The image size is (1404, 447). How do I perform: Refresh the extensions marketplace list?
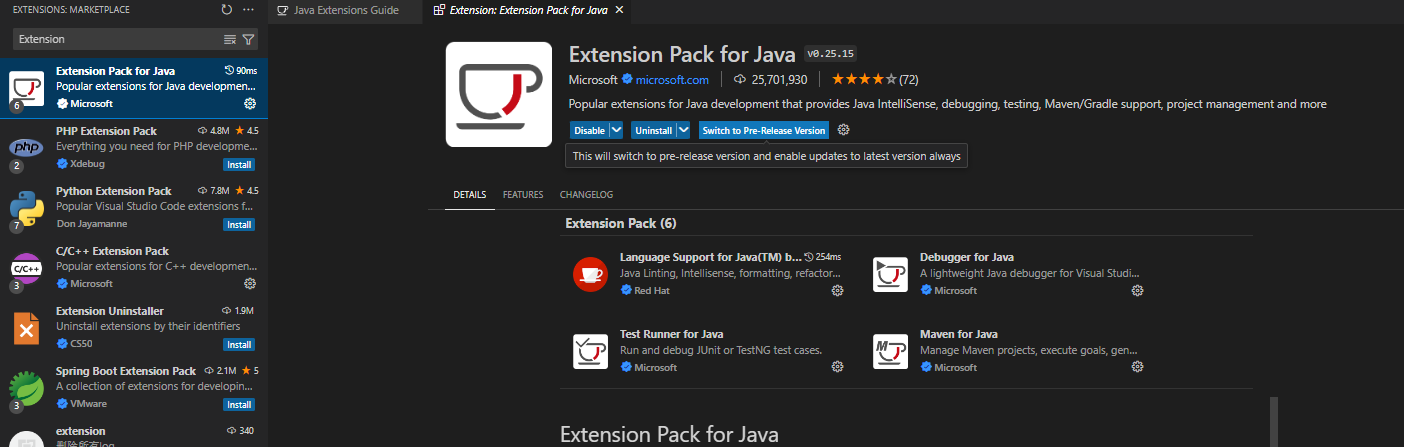point(227,10)
